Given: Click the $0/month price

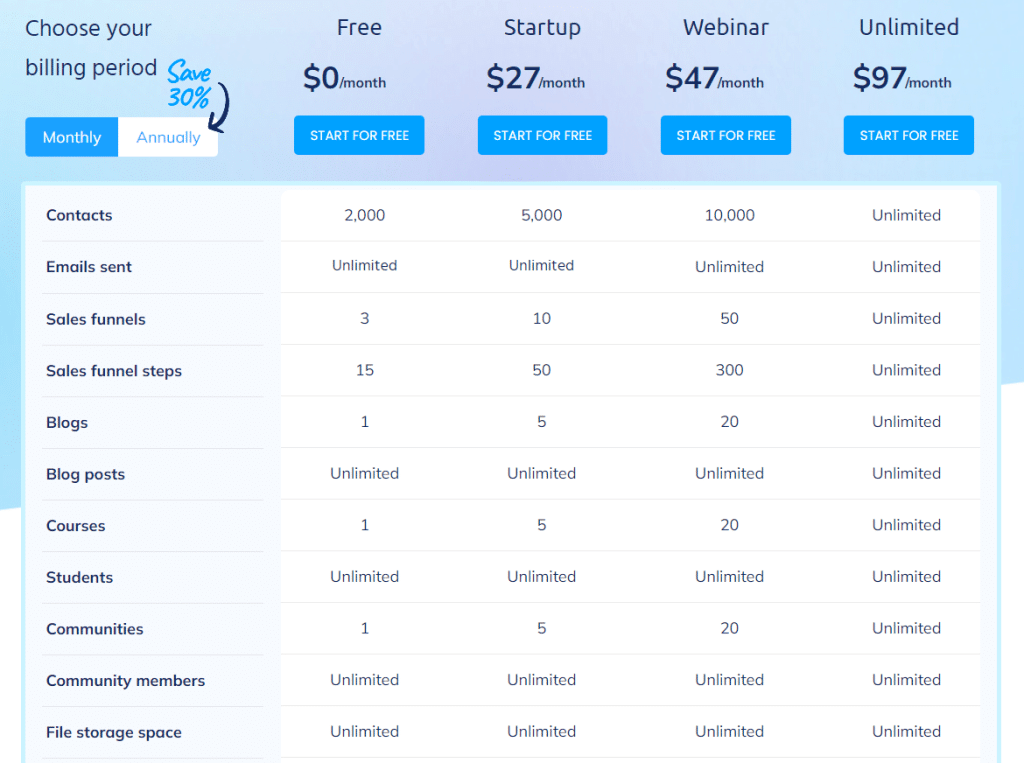Looking at the screenshot, I should click(x=344, y=78).
